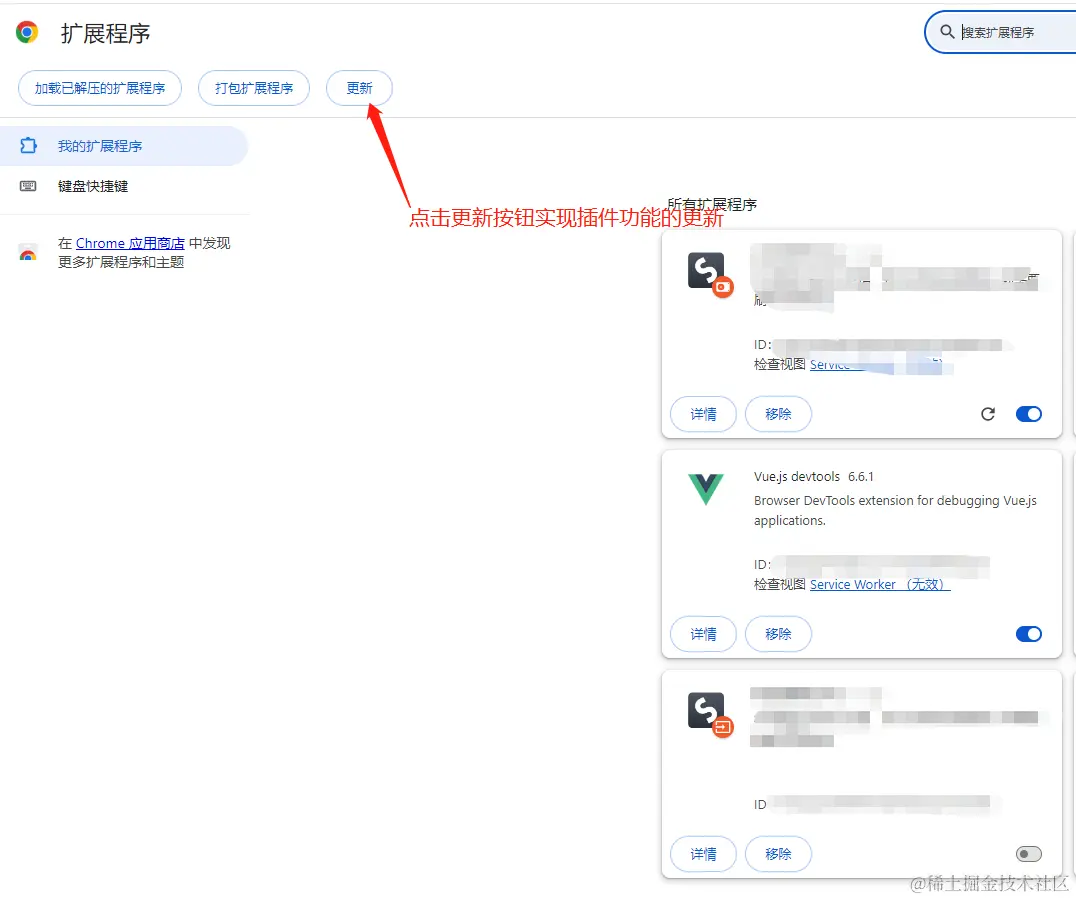Click the 加载已解压的扩展程序 button
Viewport: 1076px width, 900px height.
coord(100,88)
